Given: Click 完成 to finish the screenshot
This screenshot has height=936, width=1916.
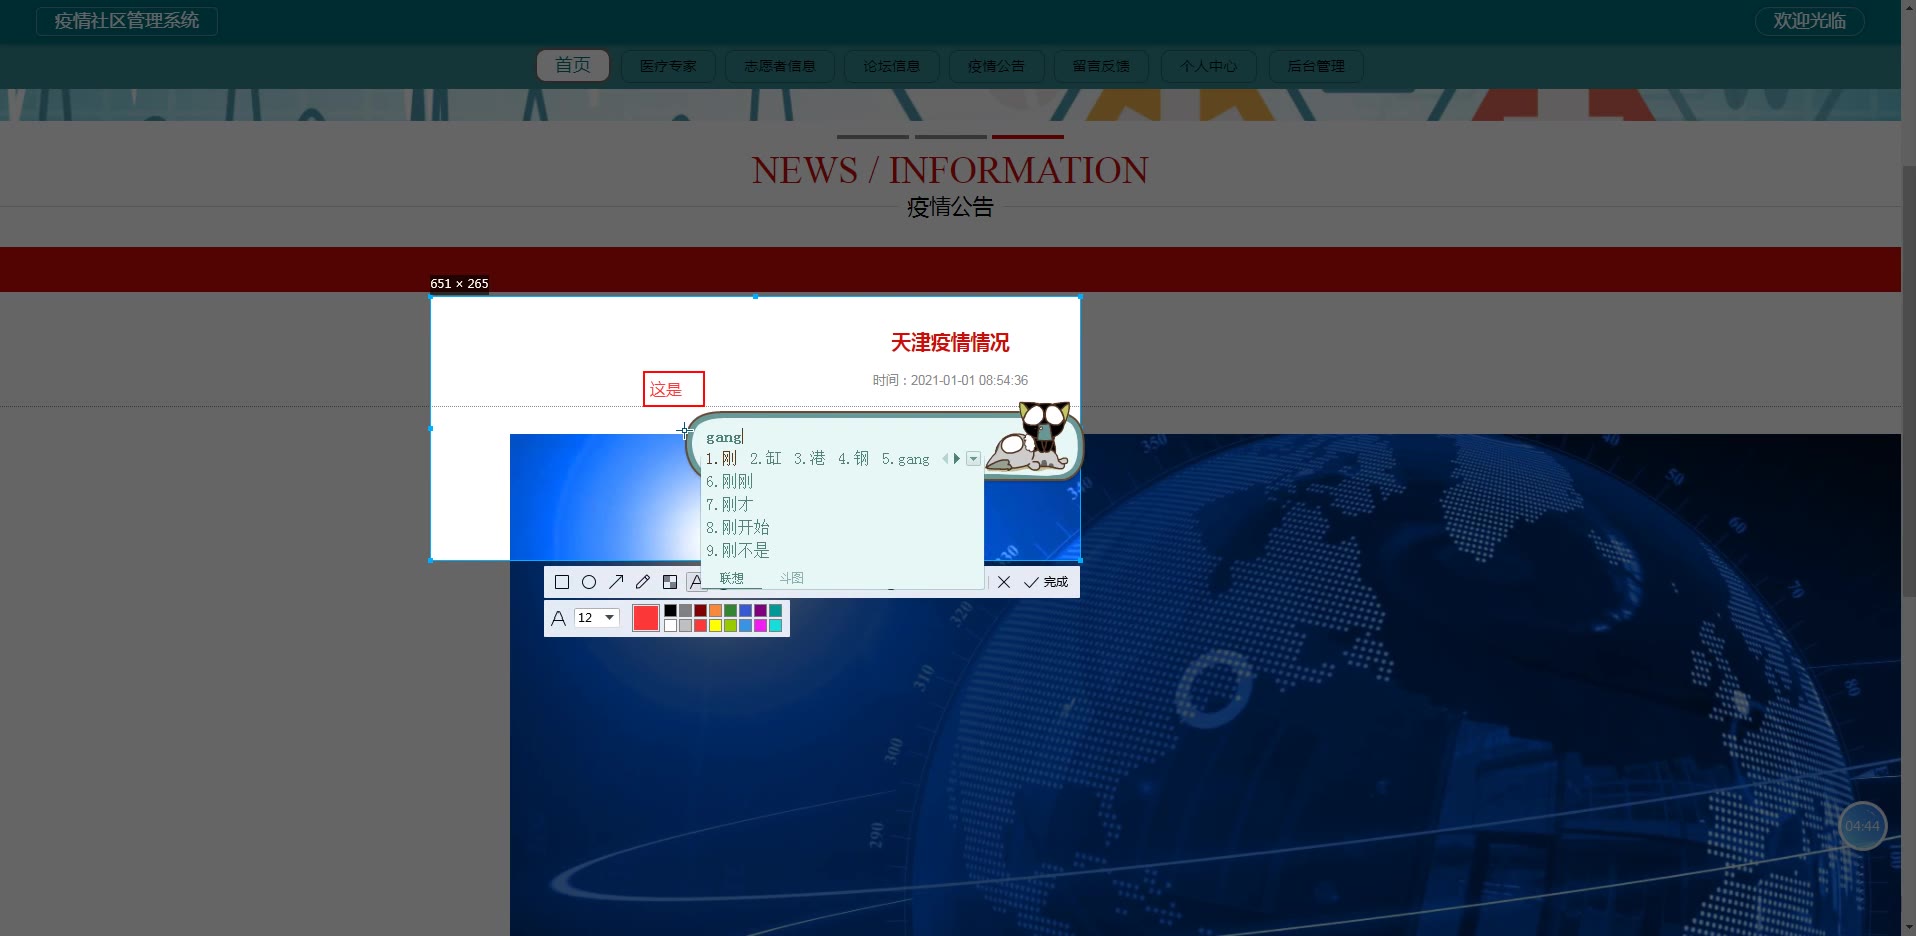Looking at the screenshot, I should tap(1047, 582).
